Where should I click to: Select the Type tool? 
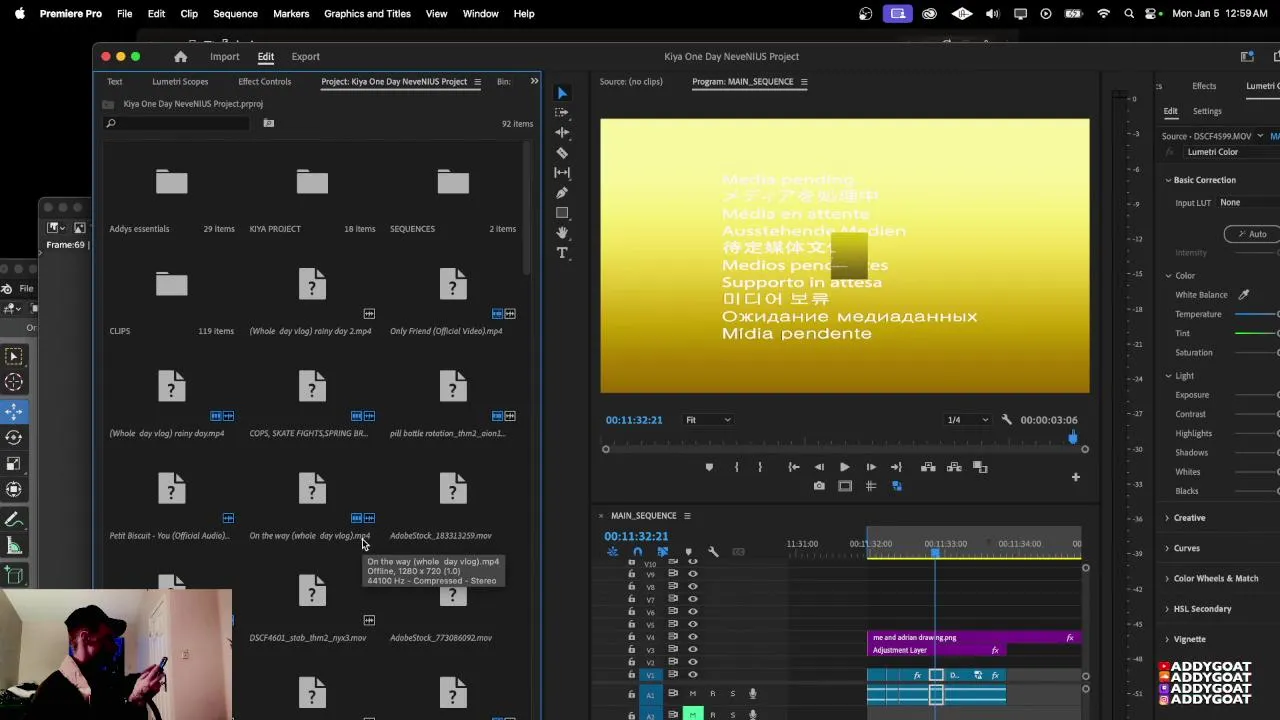(x=562, y=253)
